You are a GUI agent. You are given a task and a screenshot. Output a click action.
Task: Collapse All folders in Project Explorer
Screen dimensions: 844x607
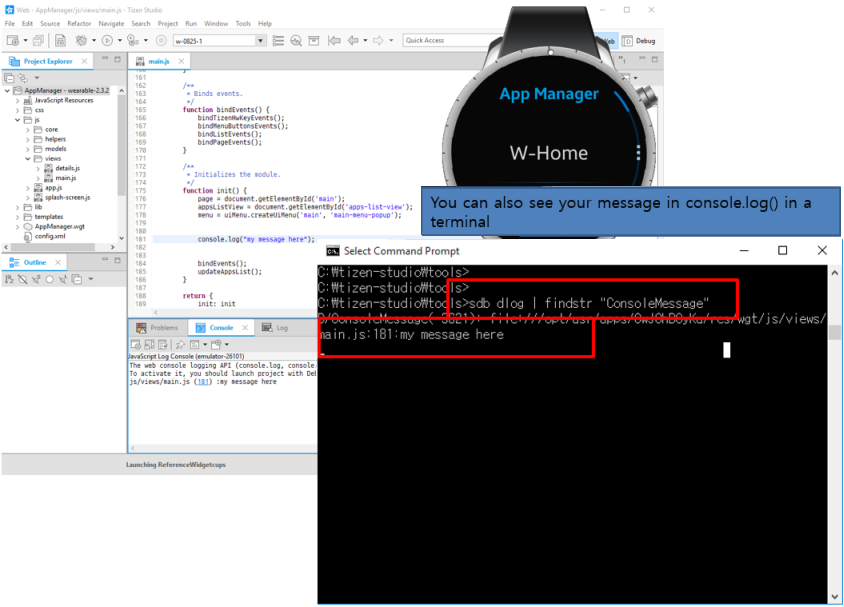point(10,79)
